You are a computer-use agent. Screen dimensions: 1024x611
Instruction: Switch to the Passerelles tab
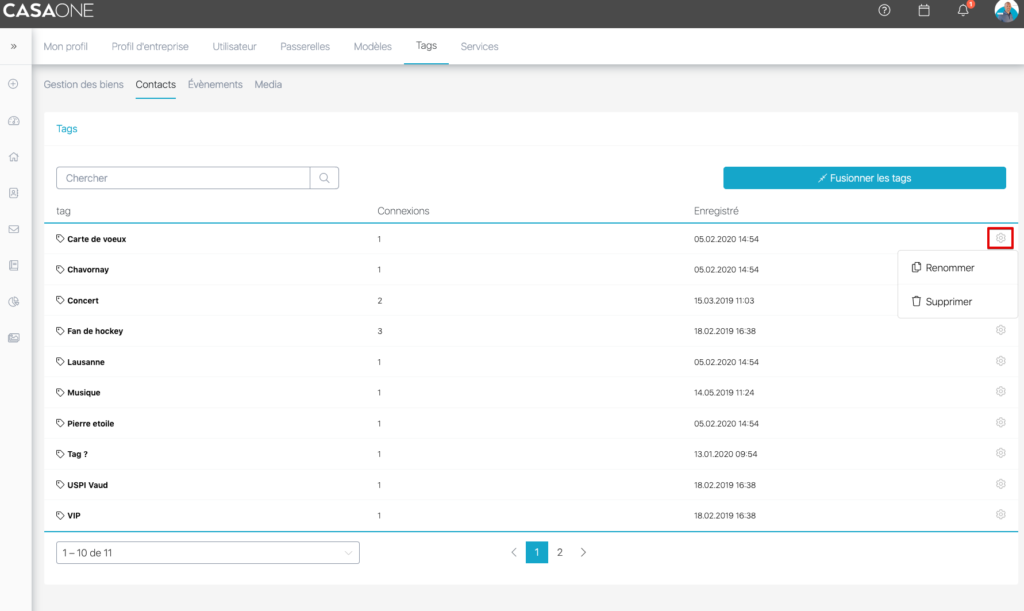305,46
